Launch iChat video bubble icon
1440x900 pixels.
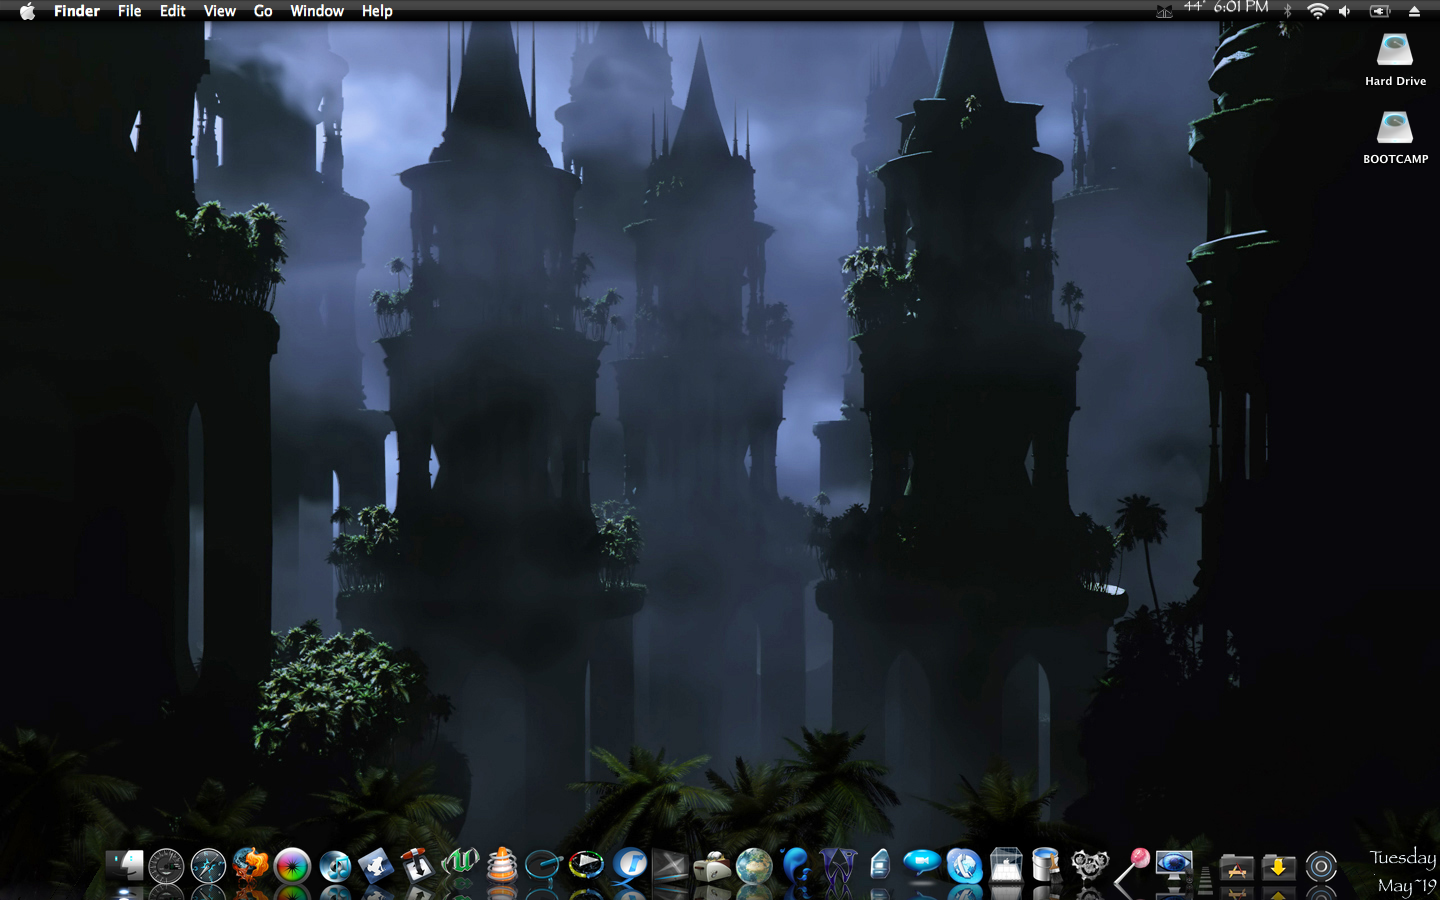pyautogui.click(x=921, y=864)
